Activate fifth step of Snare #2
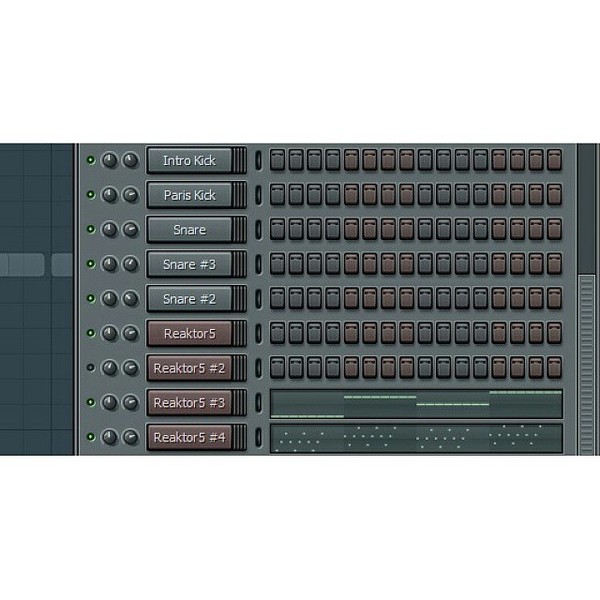This screenshot has height=600, width=600. click(x=351, y=298)
